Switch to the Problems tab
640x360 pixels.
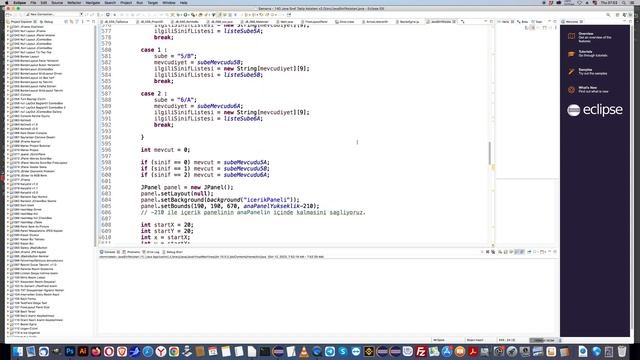[131, 252]
